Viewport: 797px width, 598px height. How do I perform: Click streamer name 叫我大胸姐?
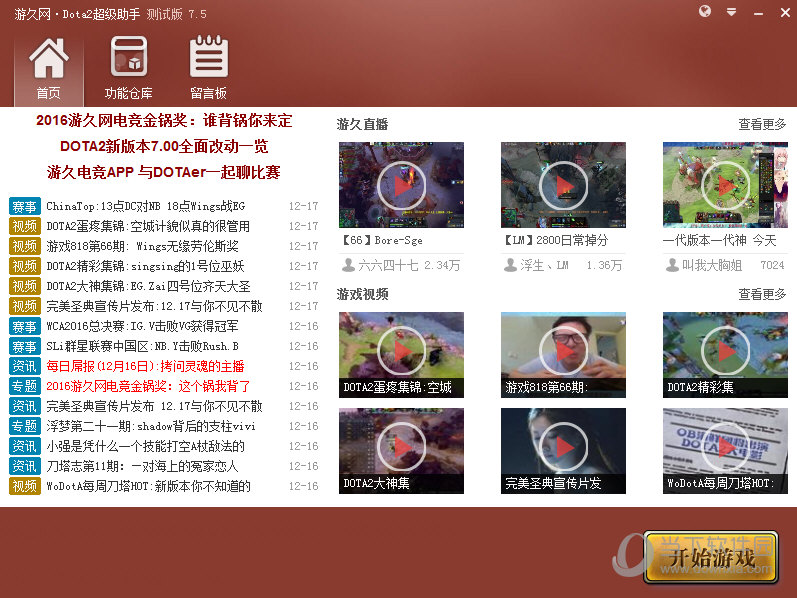pos(712,265)
